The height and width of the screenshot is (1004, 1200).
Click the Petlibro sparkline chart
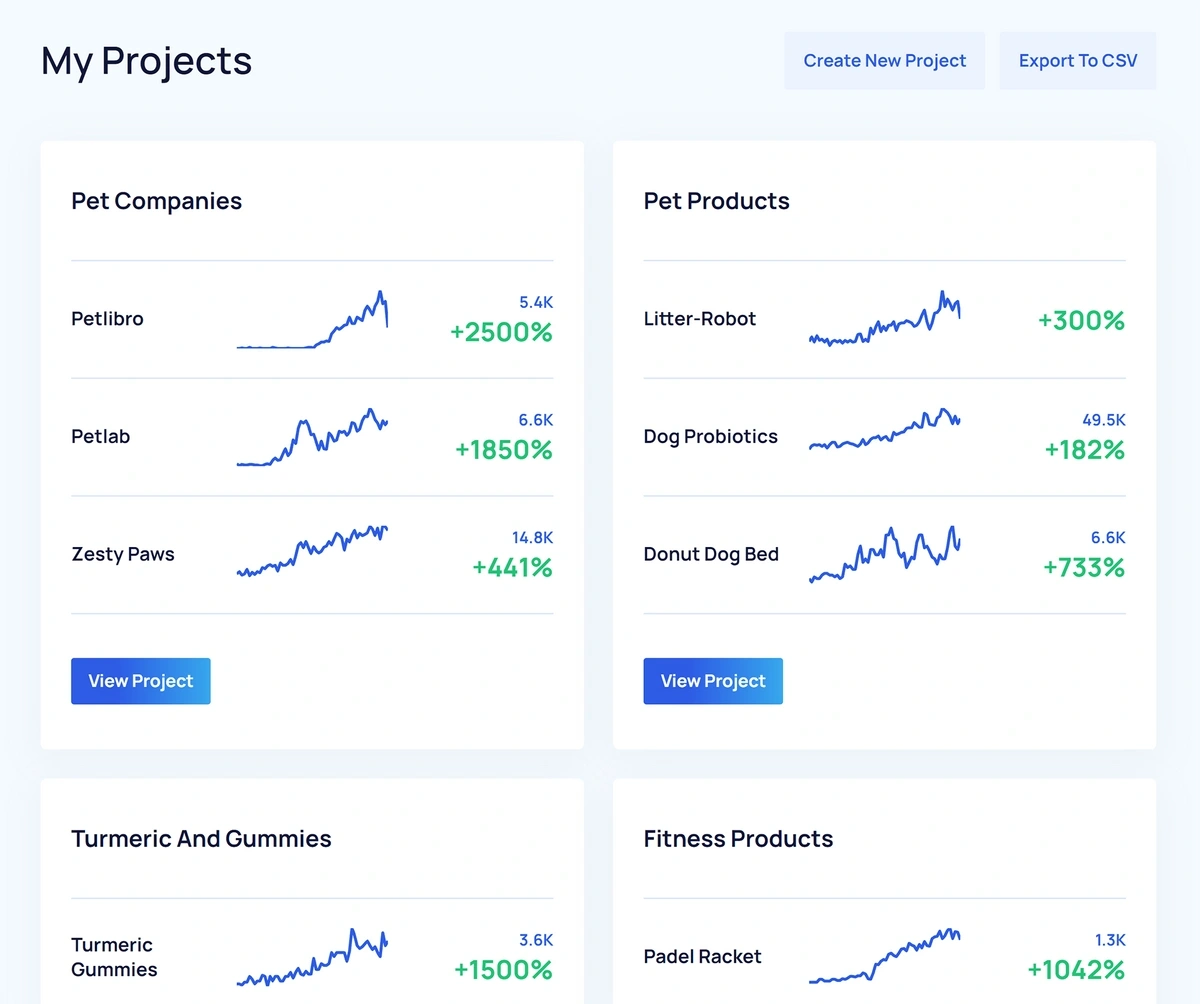pos(312,320)
